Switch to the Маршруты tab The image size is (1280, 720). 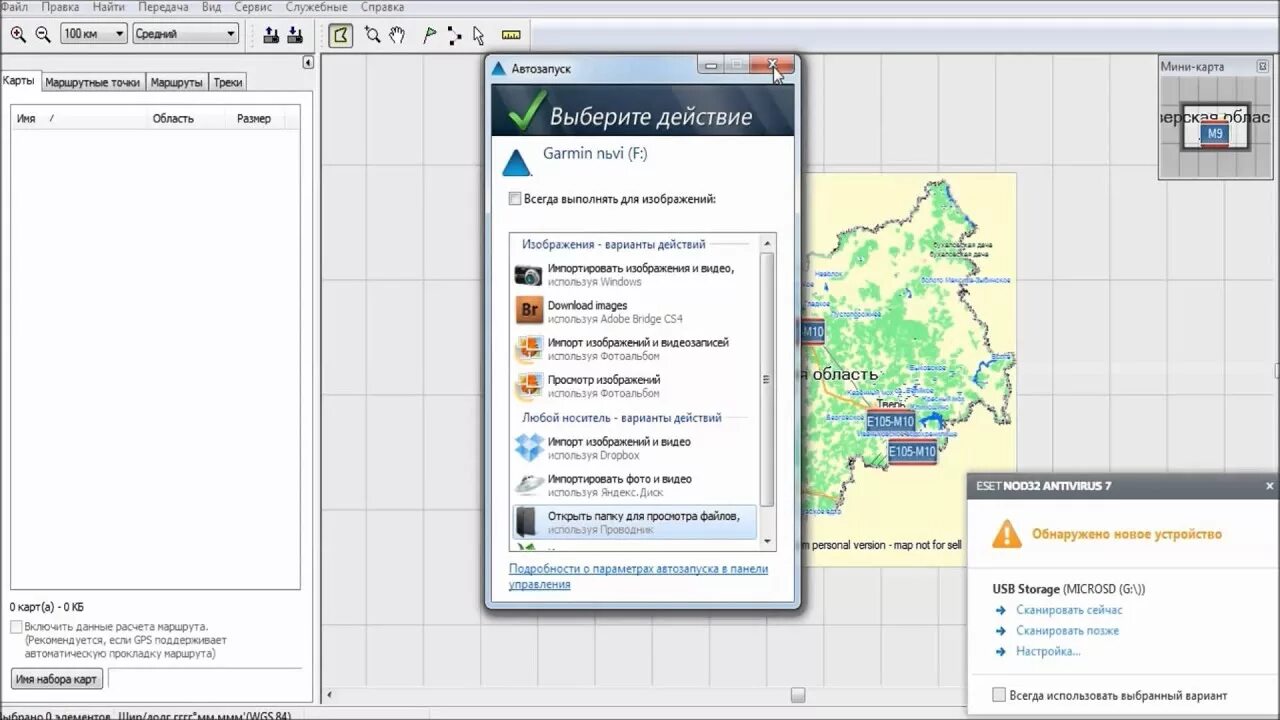[x=176, y=82]
